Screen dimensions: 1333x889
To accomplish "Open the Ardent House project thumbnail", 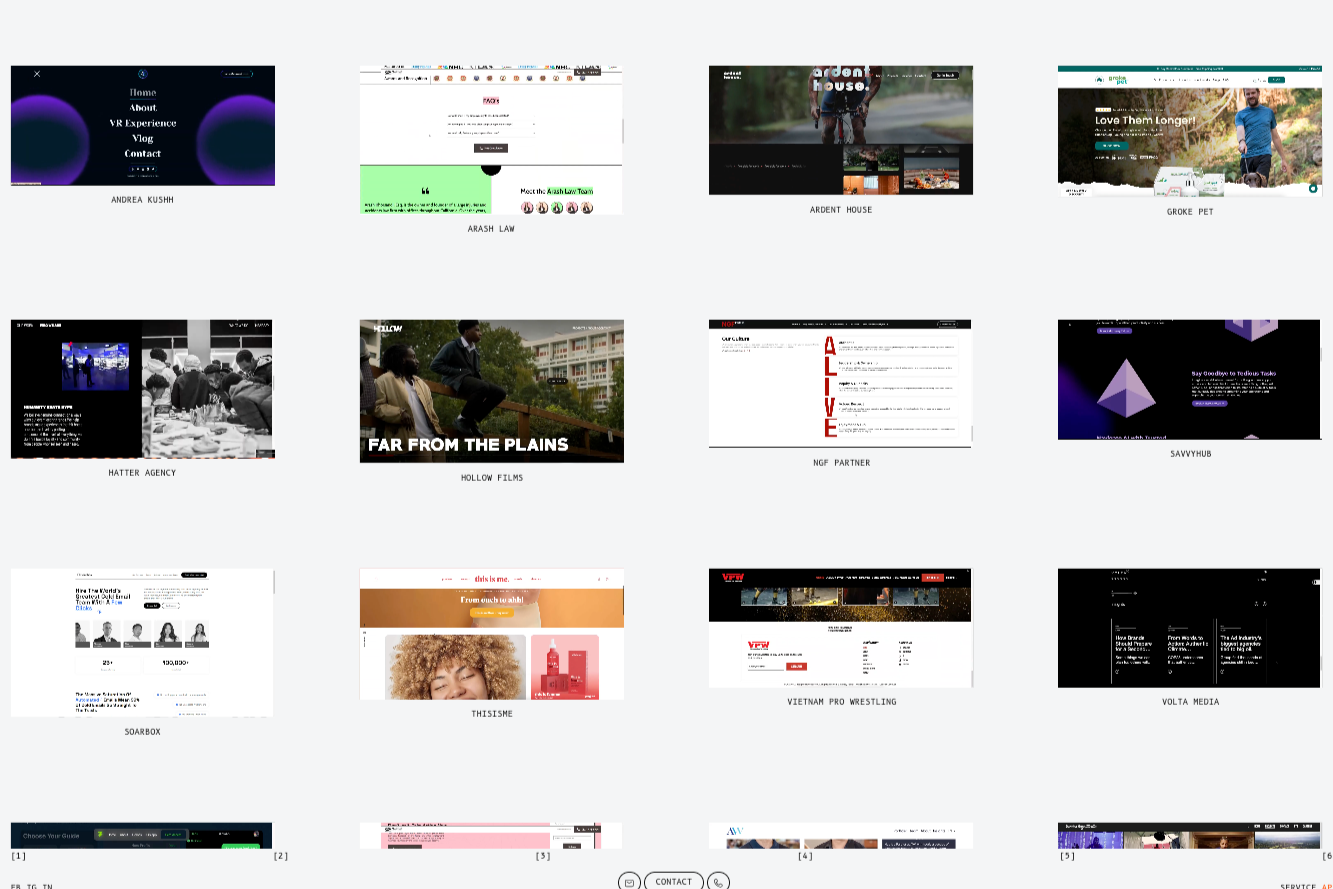I will [x=841, y=130].
